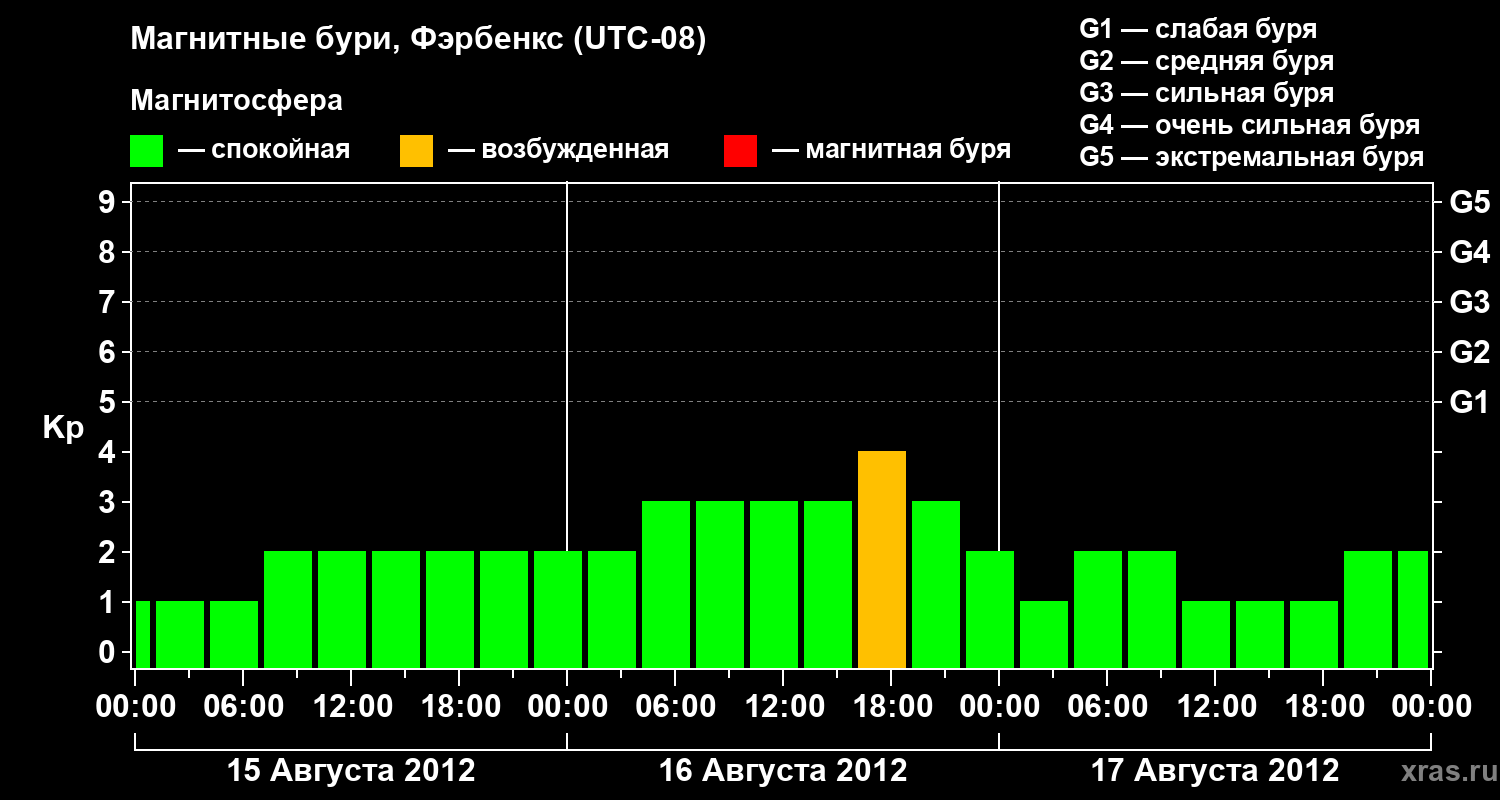Click the red магнитная буря legend swatch
Image resolution: width=1500 pixels, height=800 pixels.
[x=740, y=151]
